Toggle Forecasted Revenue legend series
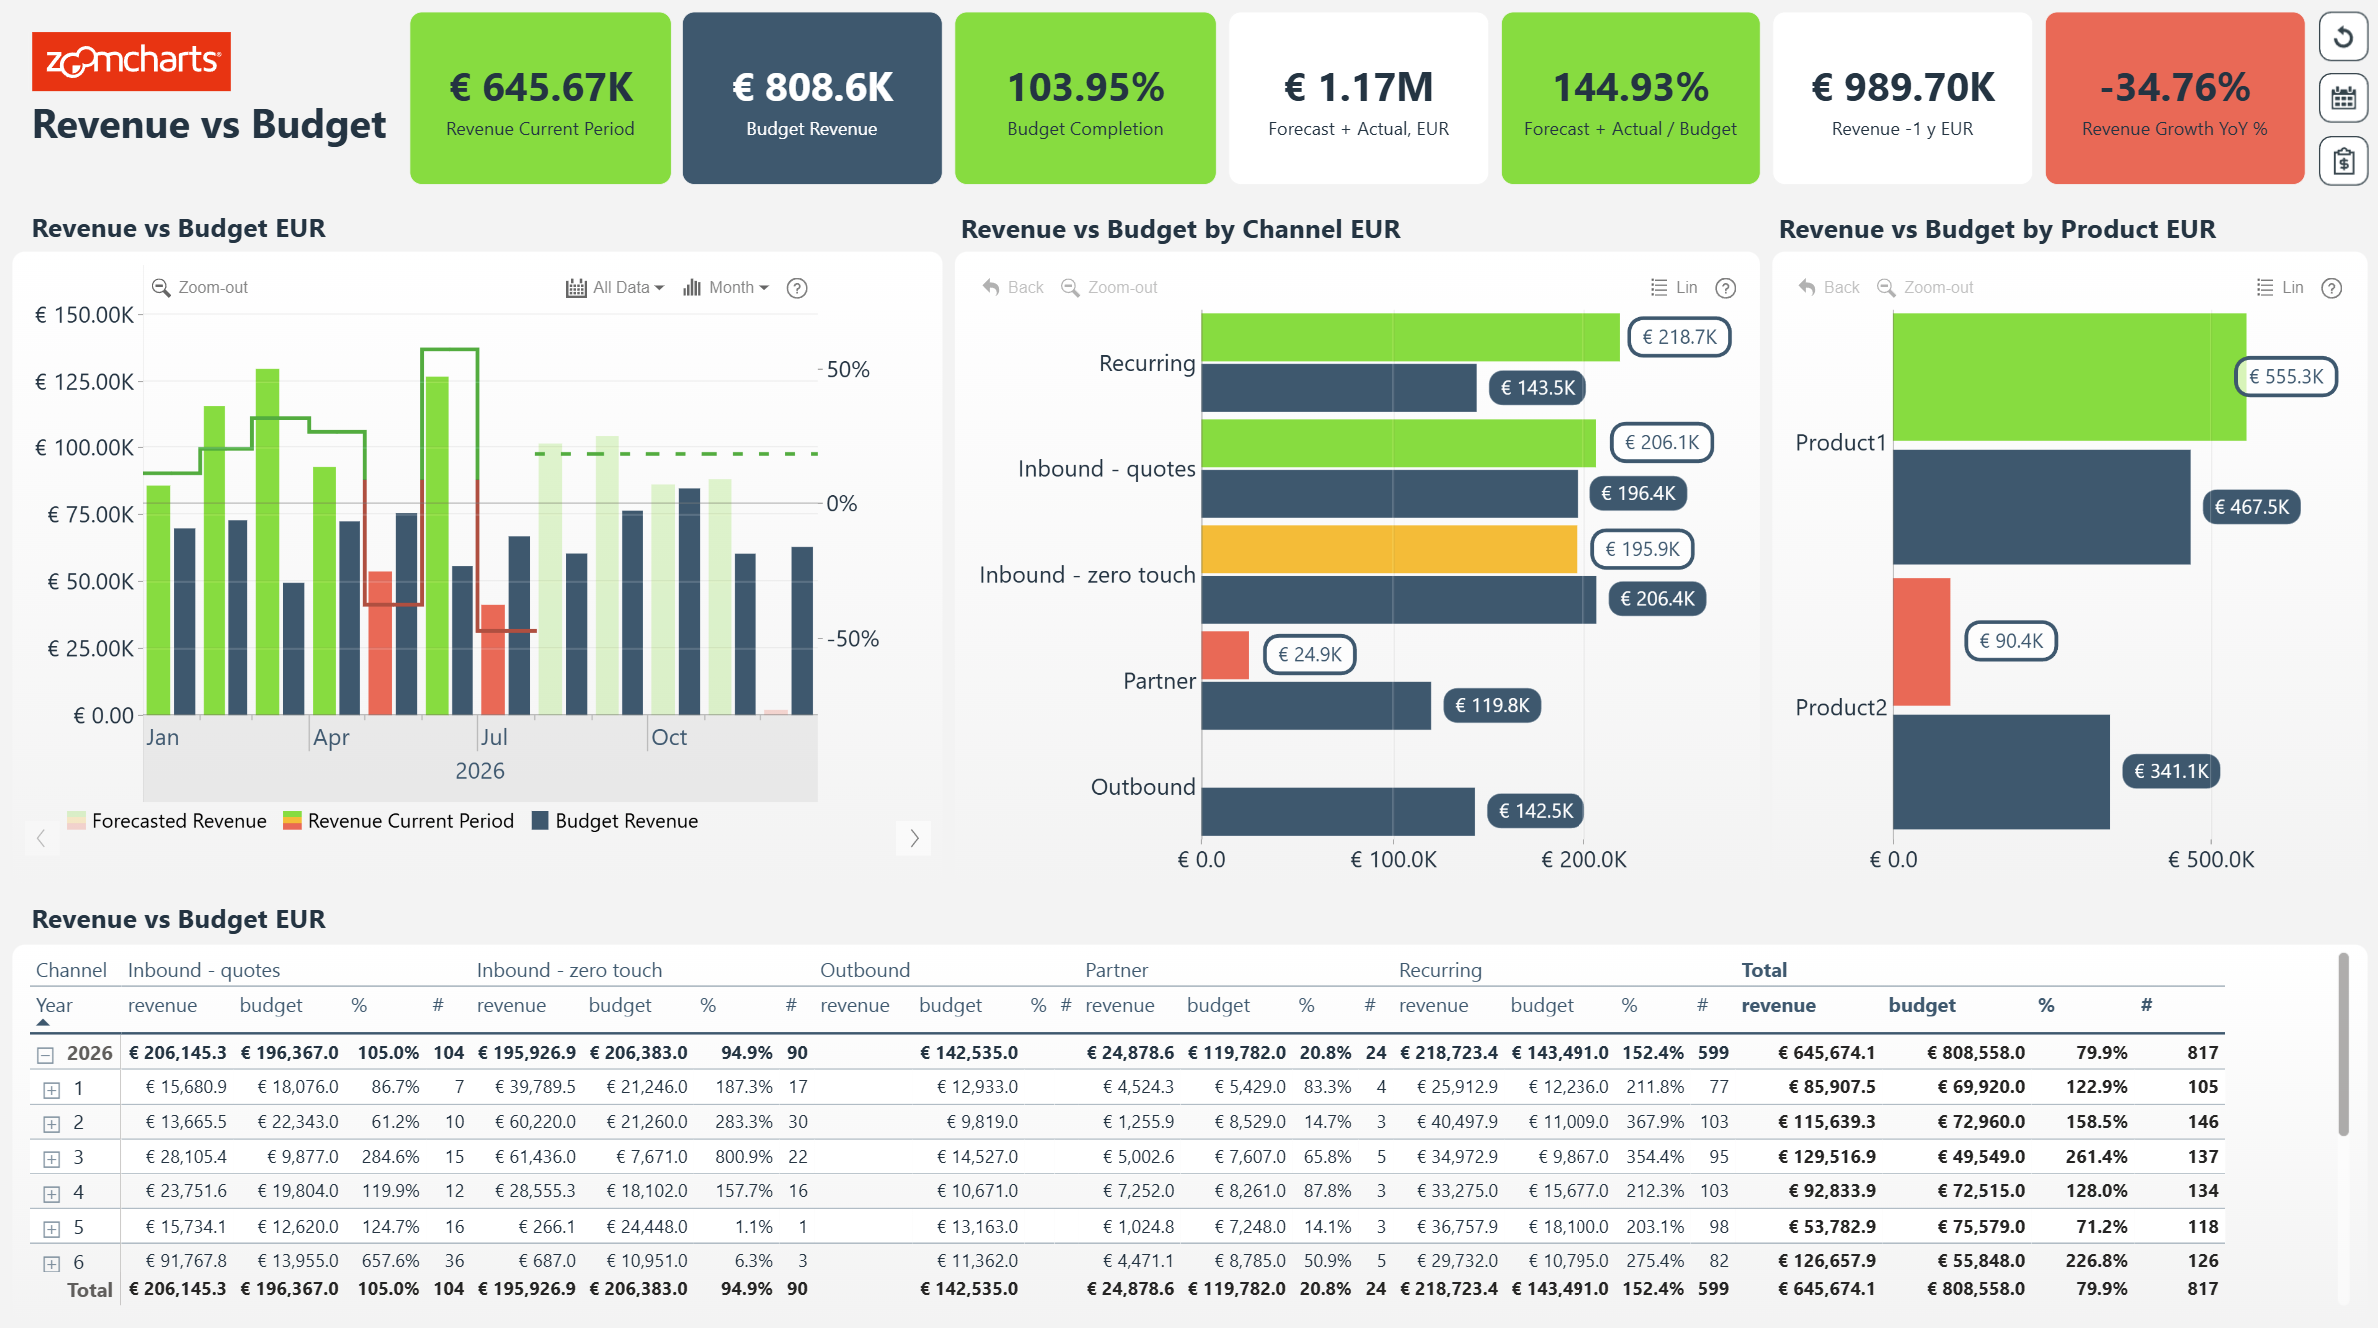This screenshot has height=1328, width=2378. [x=167, y=821]
